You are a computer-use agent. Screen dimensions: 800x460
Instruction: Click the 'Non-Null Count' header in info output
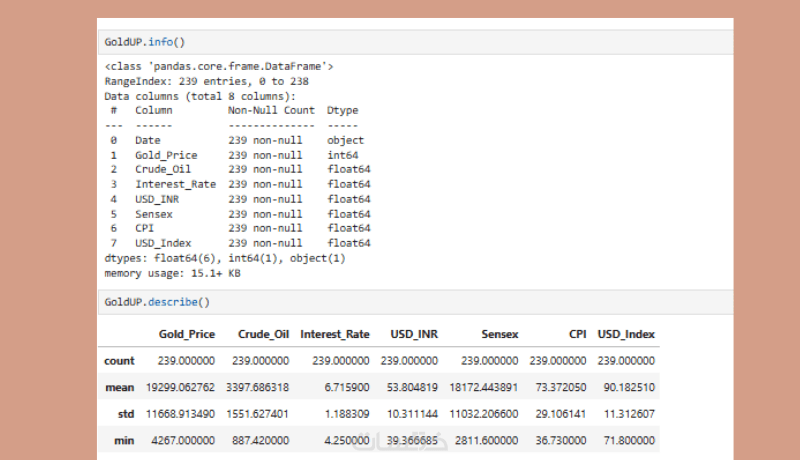click(271, 110)
